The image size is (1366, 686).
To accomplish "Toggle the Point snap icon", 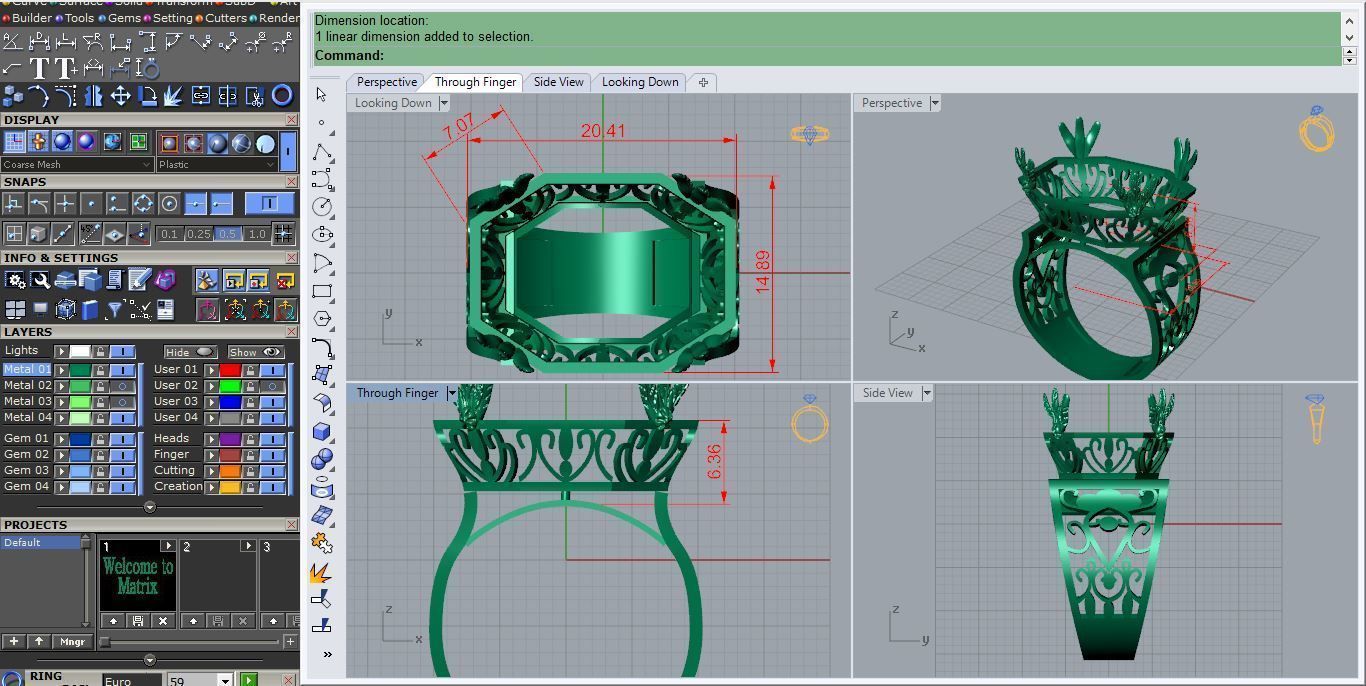I will click(91, 204).
